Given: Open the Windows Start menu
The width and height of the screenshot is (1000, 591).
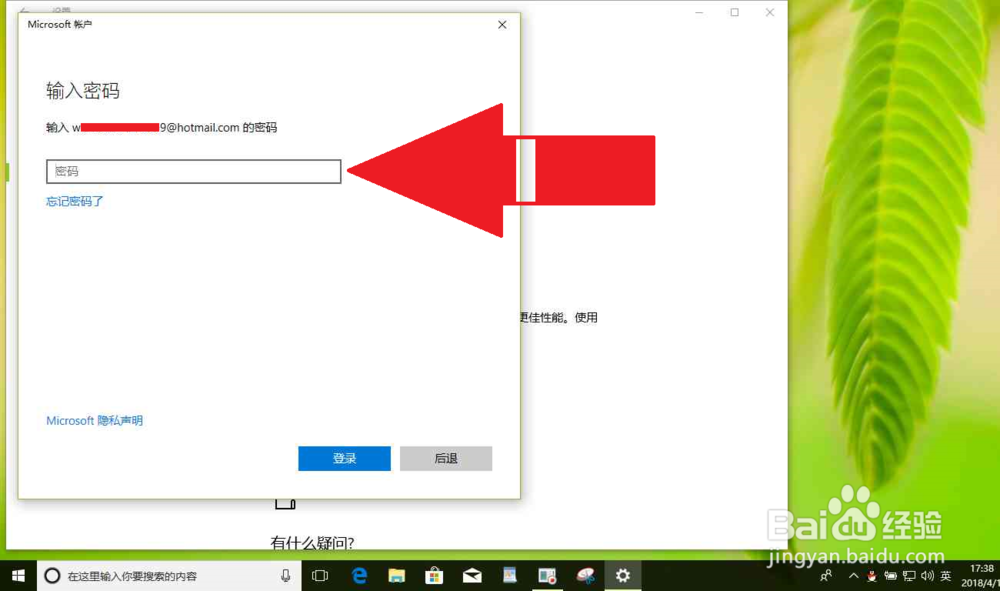Looking at the screenshot, I should (x=18, y=576).
